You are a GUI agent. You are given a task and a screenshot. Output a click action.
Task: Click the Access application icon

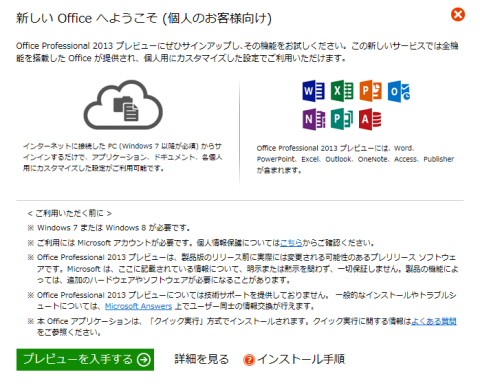(x=370, y=119)
